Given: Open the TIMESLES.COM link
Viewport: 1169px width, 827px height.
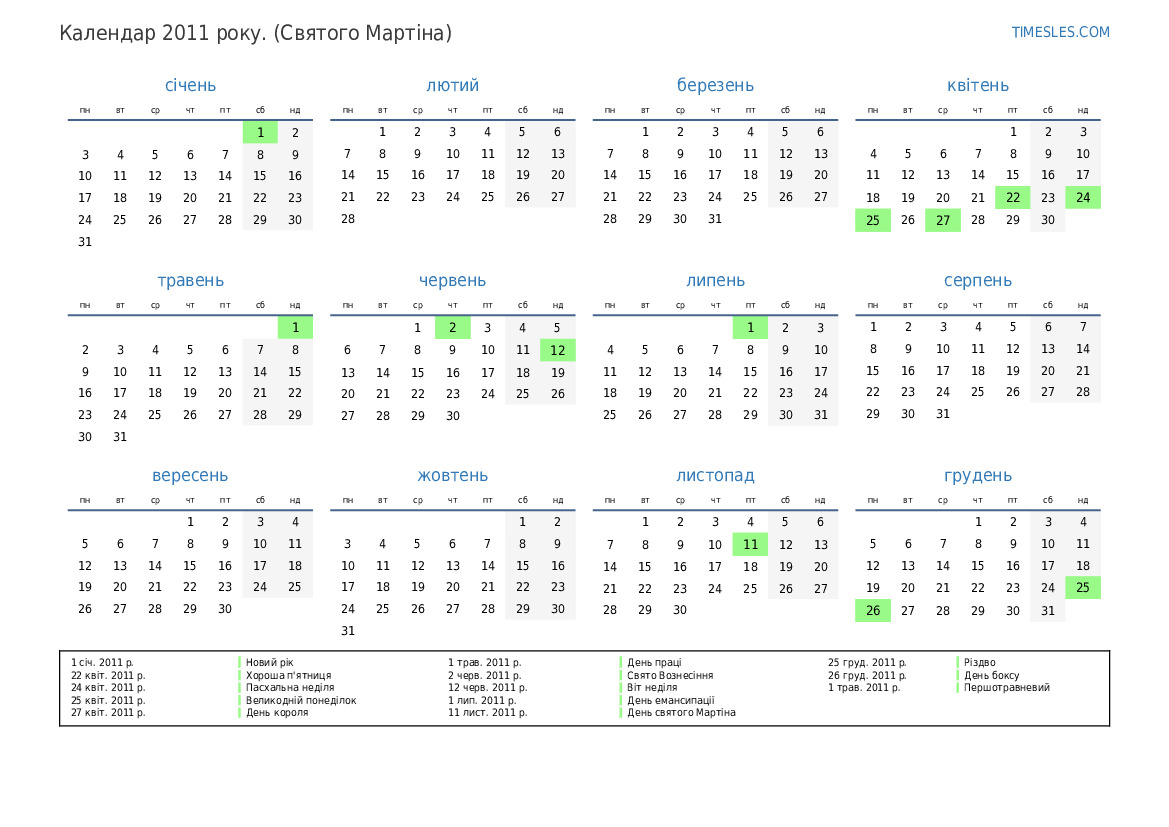Looking at the screenshot, I should [1060, 32].
